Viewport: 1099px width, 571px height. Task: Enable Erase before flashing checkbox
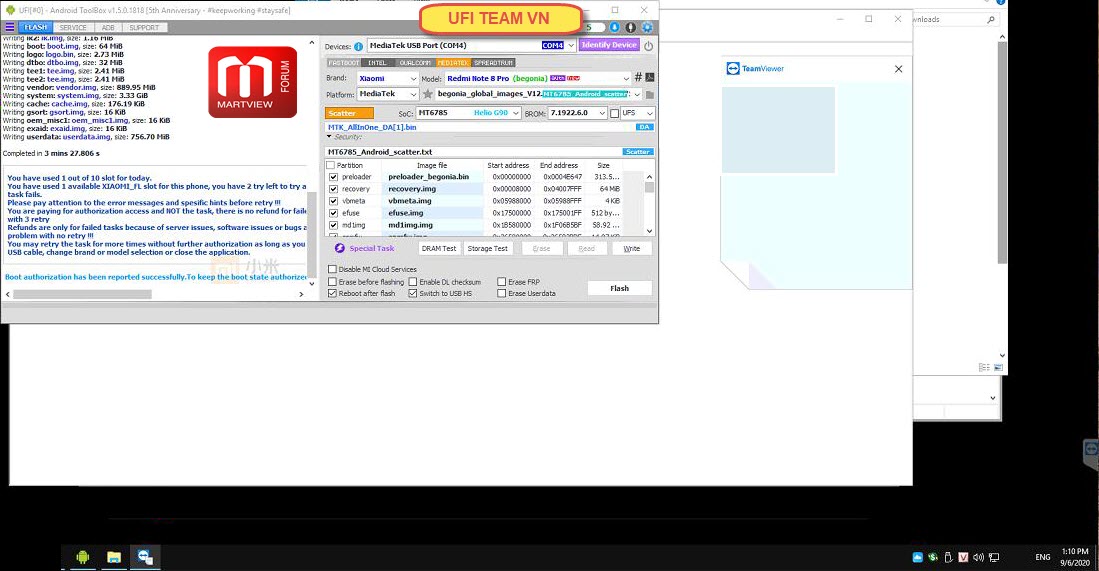point(332,282)
